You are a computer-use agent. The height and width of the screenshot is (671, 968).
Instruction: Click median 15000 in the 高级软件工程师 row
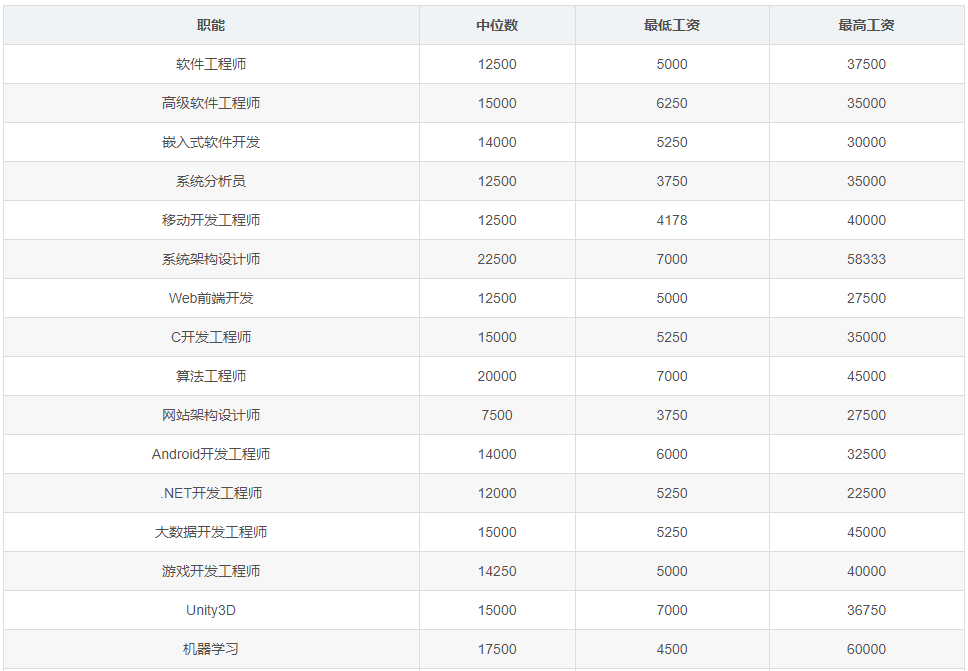[497, 103]
